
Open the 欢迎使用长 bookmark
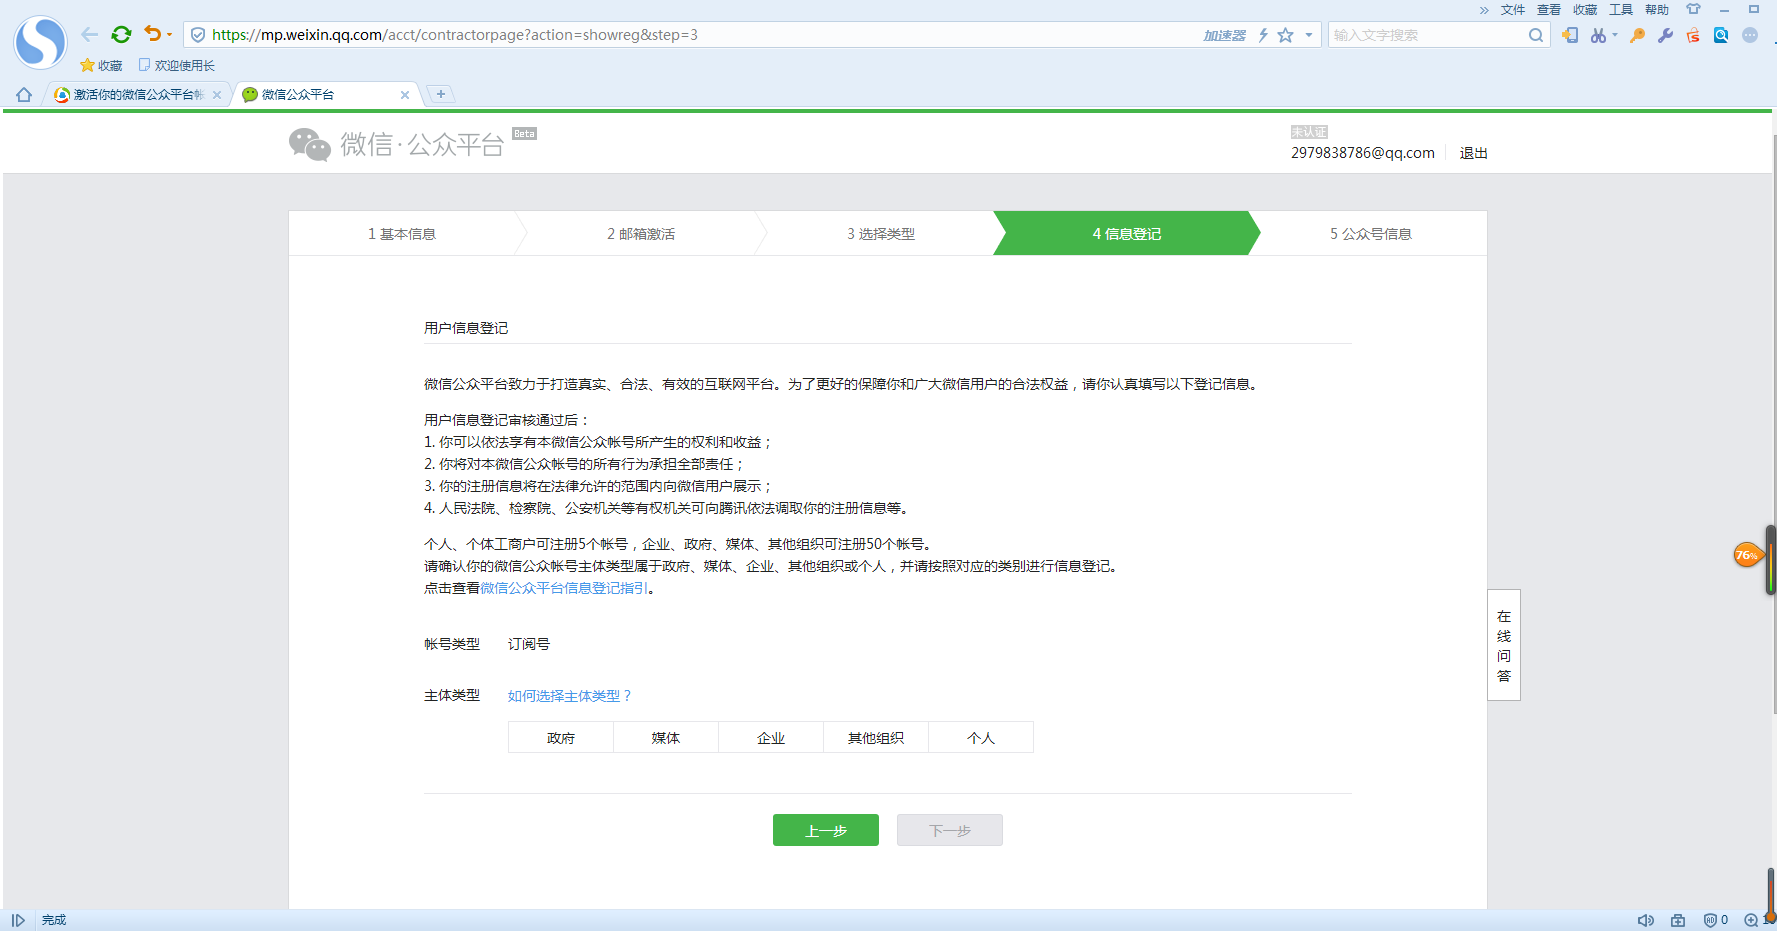pos(177,65)
